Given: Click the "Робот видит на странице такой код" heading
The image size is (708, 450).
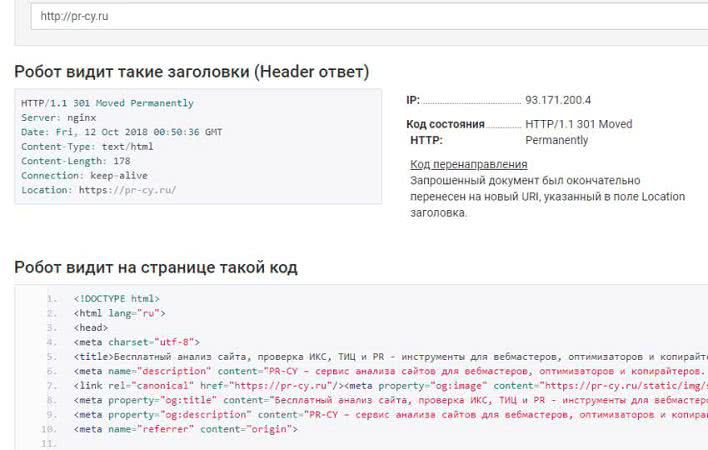Looking at the screenshot, I should coord(155,268).
